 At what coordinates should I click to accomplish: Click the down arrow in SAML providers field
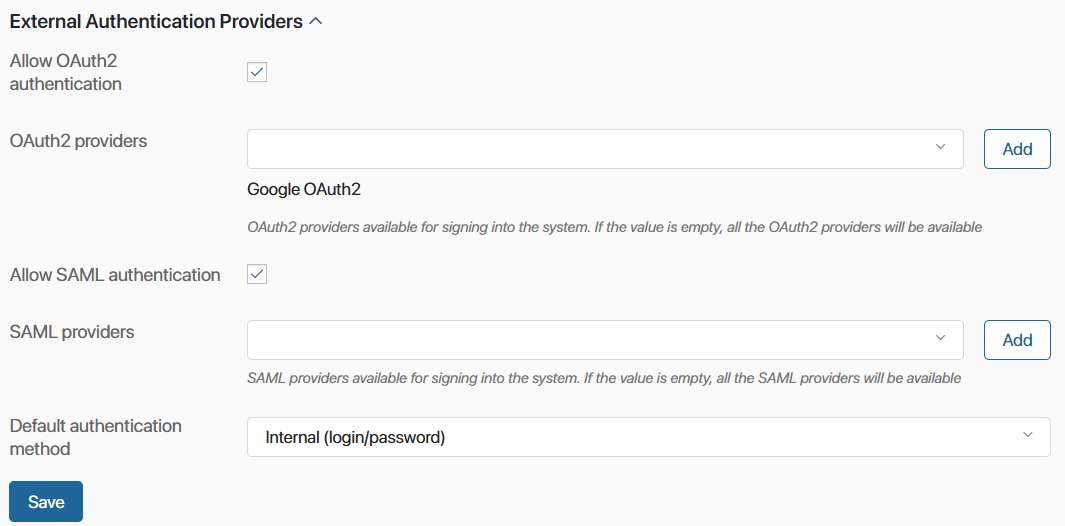[941, 338]
